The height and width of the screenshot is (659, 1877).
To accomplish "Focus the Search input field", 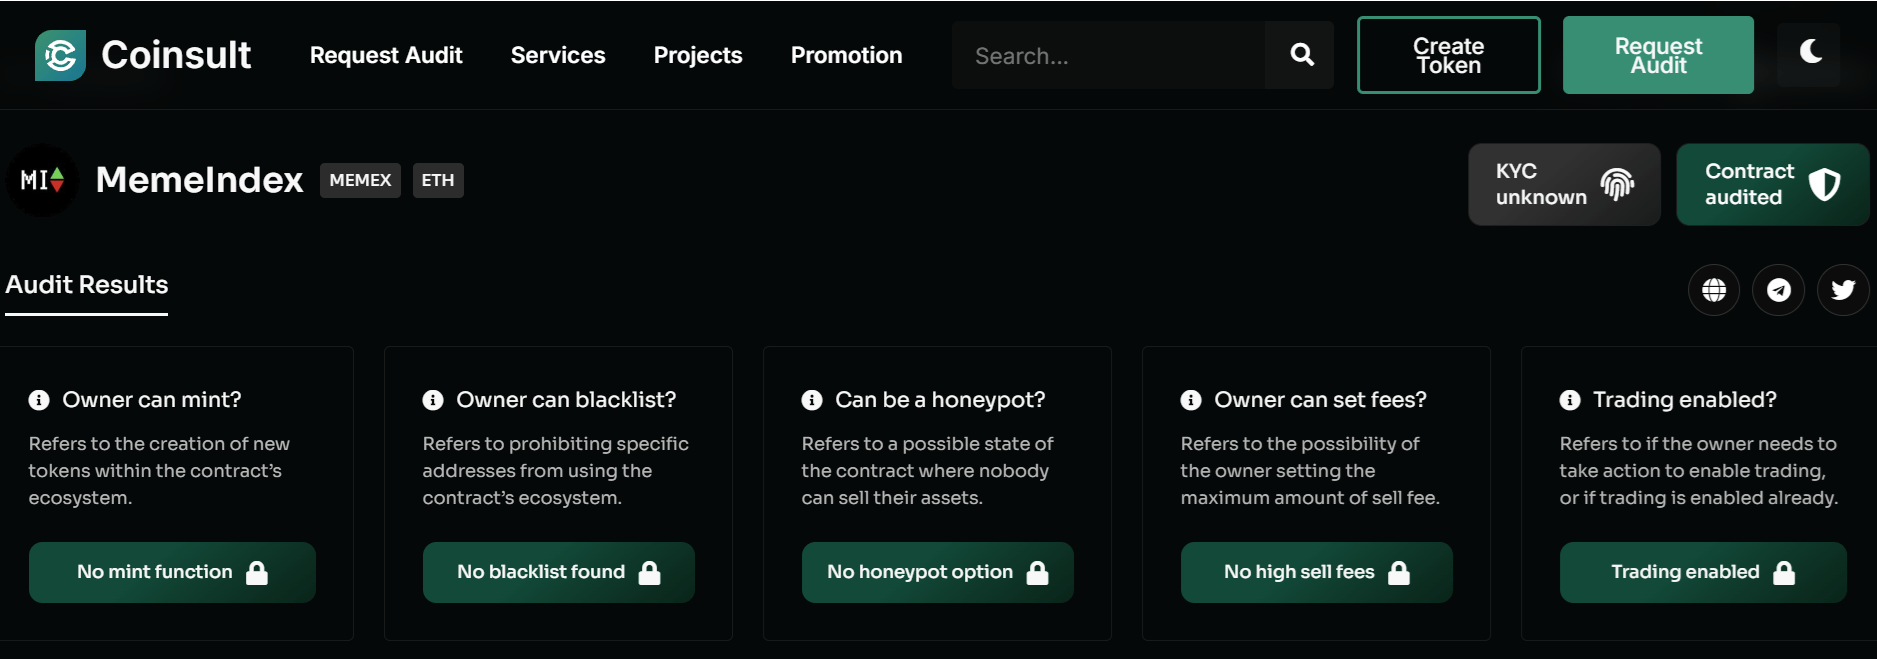I will point(1108,55).
